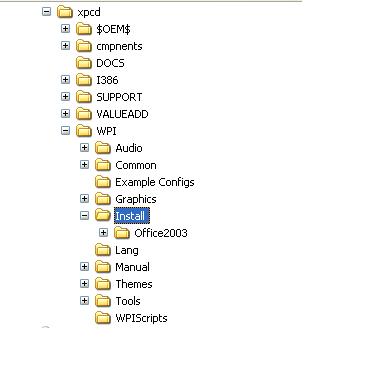Click the Audio folder icon

[x=103, y=148]
